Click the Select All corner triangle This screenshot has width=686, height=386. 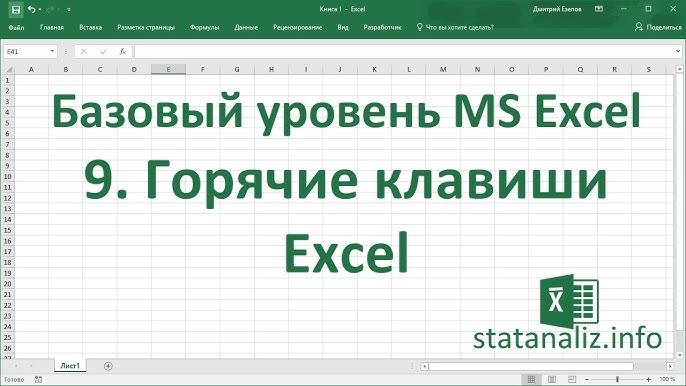click(x=8, y=70)
